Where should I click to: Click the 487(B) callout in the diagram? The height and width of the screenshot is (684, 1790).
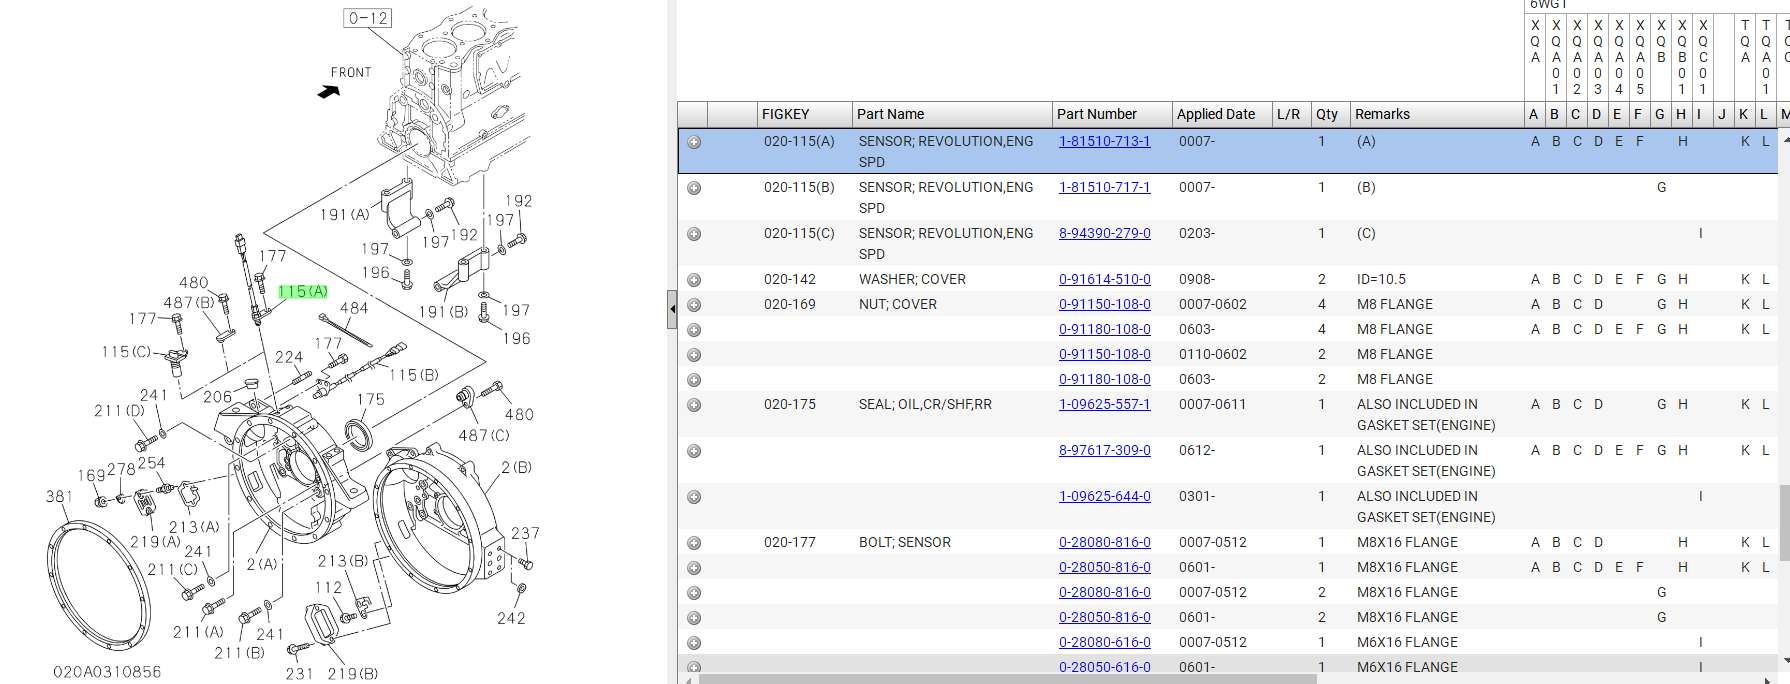[190, 302]
